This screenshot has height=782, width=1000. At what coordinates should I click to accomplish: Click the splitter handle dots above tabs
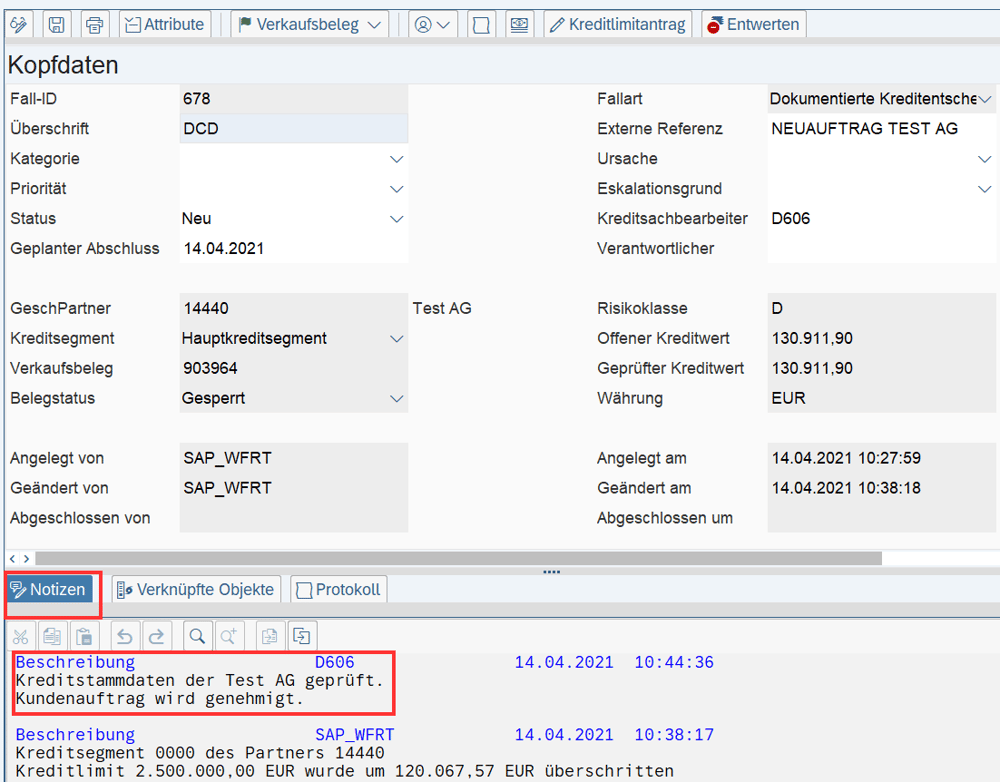552,572
